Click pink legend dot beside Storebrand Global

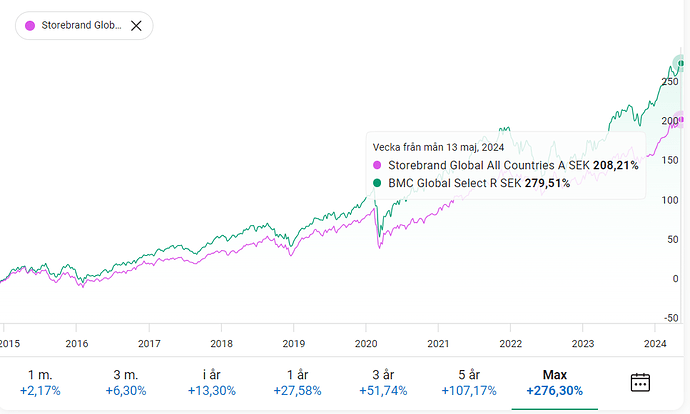(x=377, y=165)
